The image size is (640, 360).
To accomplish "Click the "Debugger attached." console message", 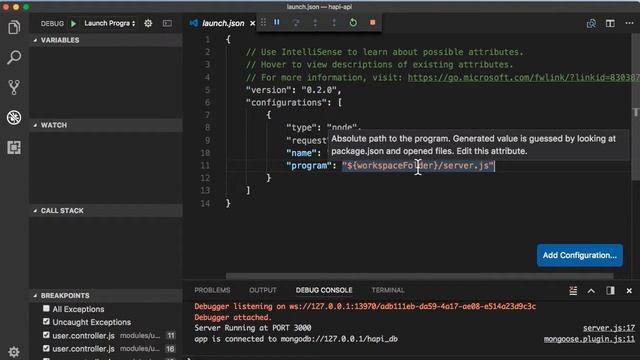I will pos(233,317).
